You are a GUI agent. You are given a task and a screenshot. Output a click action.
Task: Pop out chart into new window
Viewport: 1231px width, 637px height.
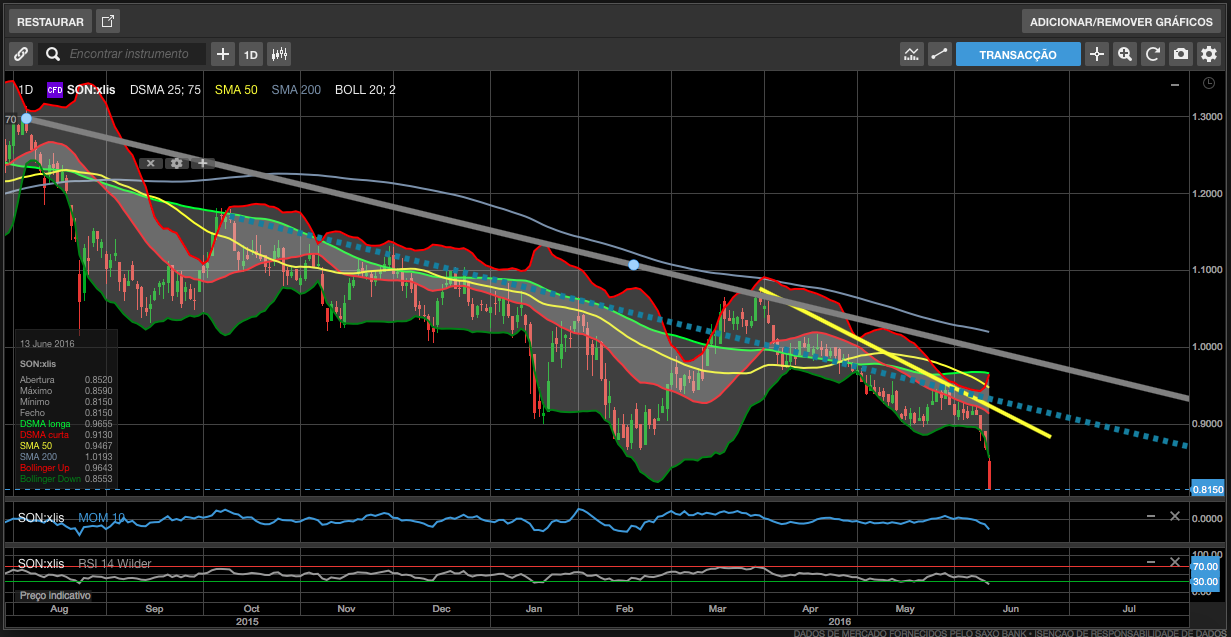108,21
